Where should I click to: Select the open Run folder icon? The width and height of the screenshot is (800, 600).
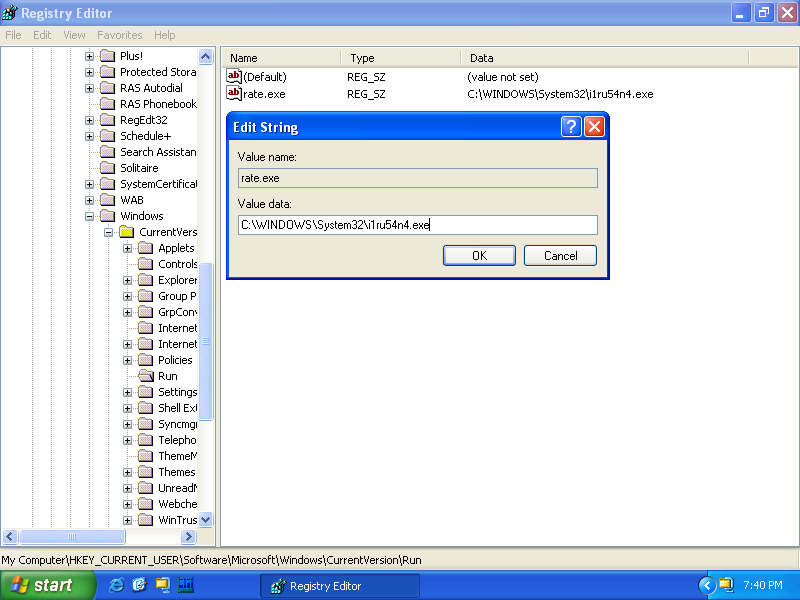point(146,376)
